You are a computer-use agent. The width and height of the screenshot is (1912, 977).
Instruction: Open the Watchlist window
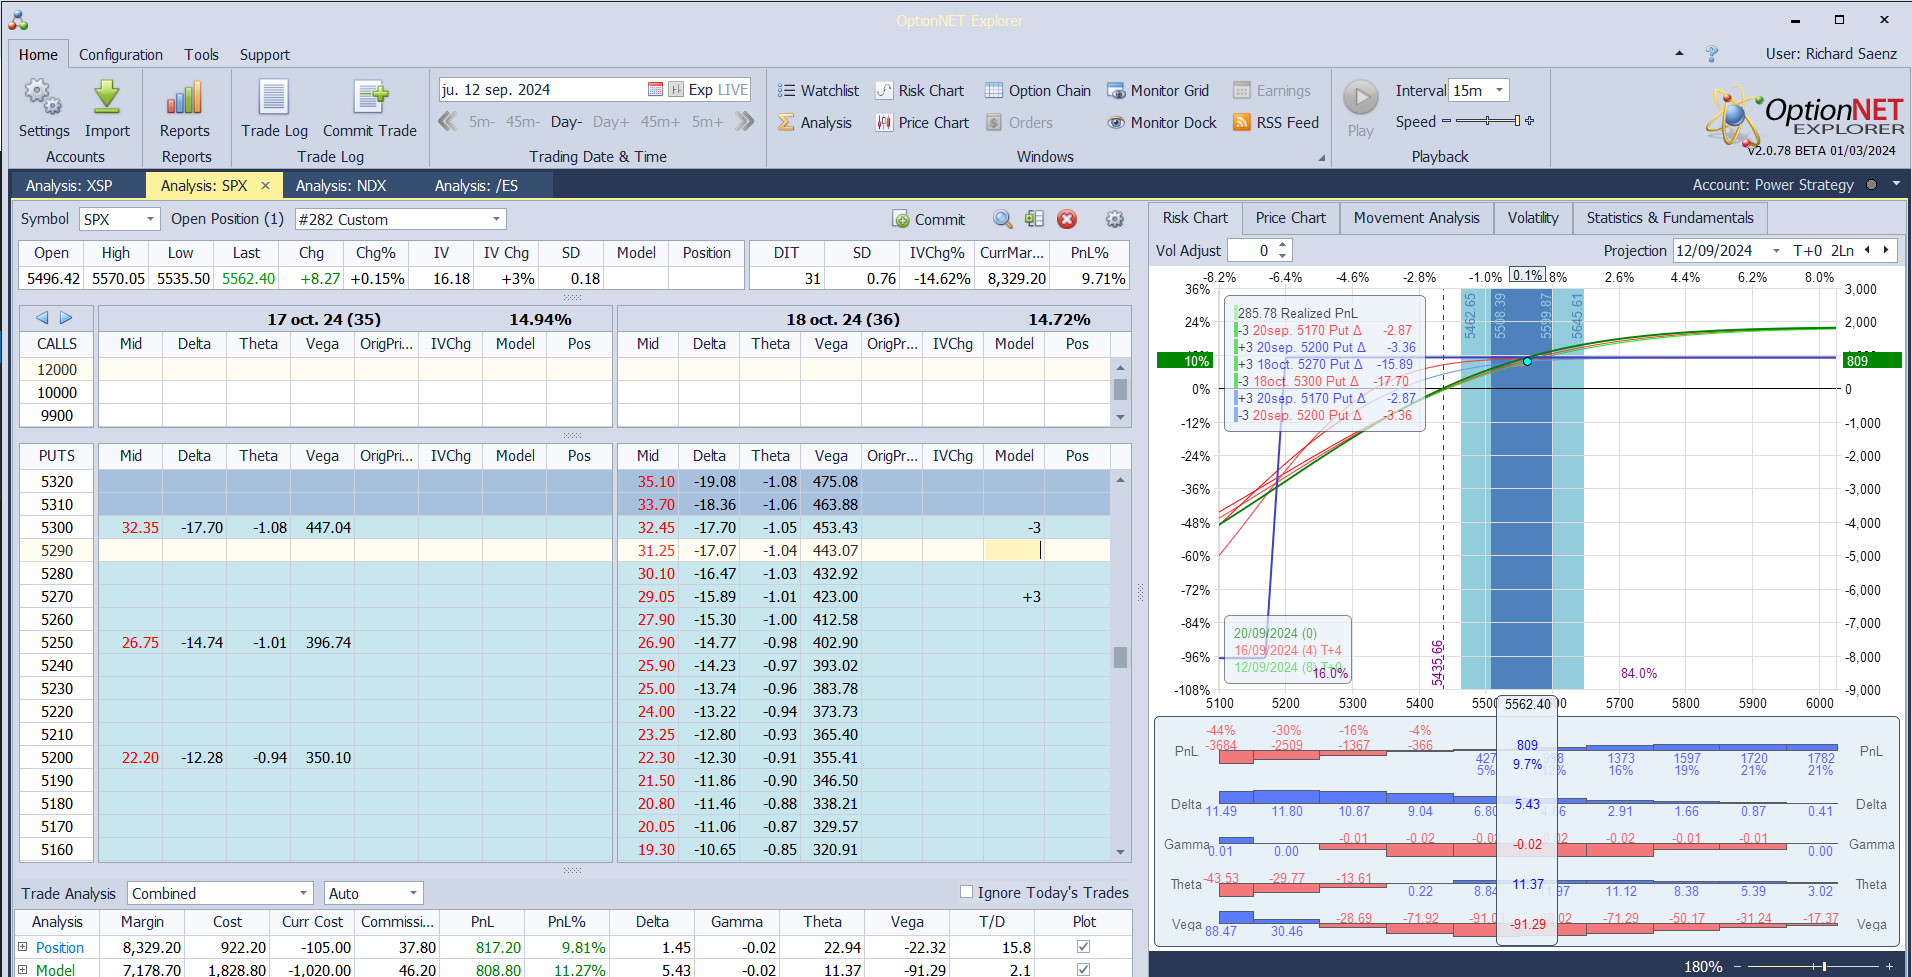pos(818,91)
